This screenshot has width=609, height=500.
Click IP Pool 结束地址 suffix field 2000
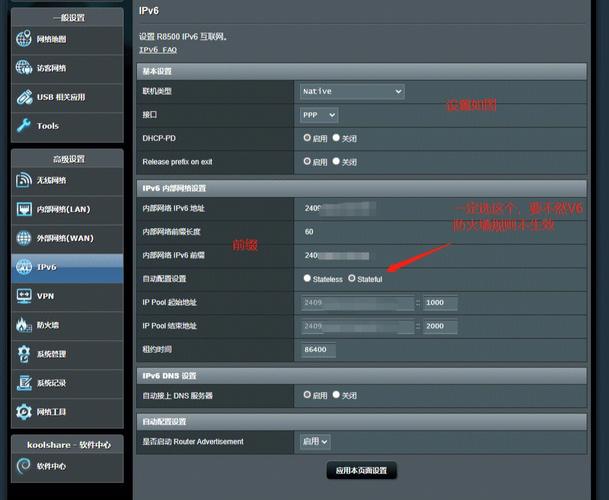click(440, 326)
